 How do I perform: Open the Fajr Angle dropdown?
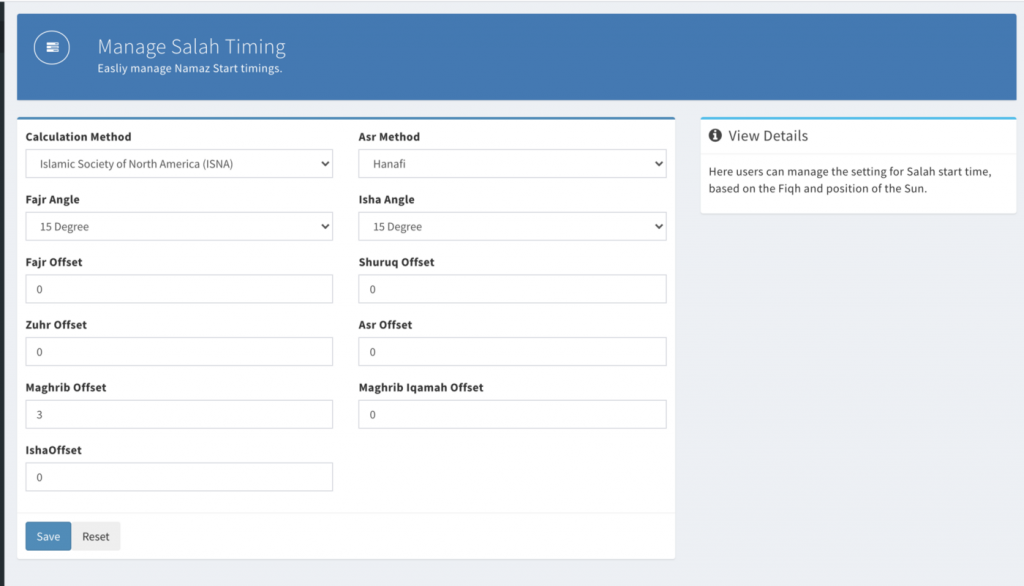point(179,227)
